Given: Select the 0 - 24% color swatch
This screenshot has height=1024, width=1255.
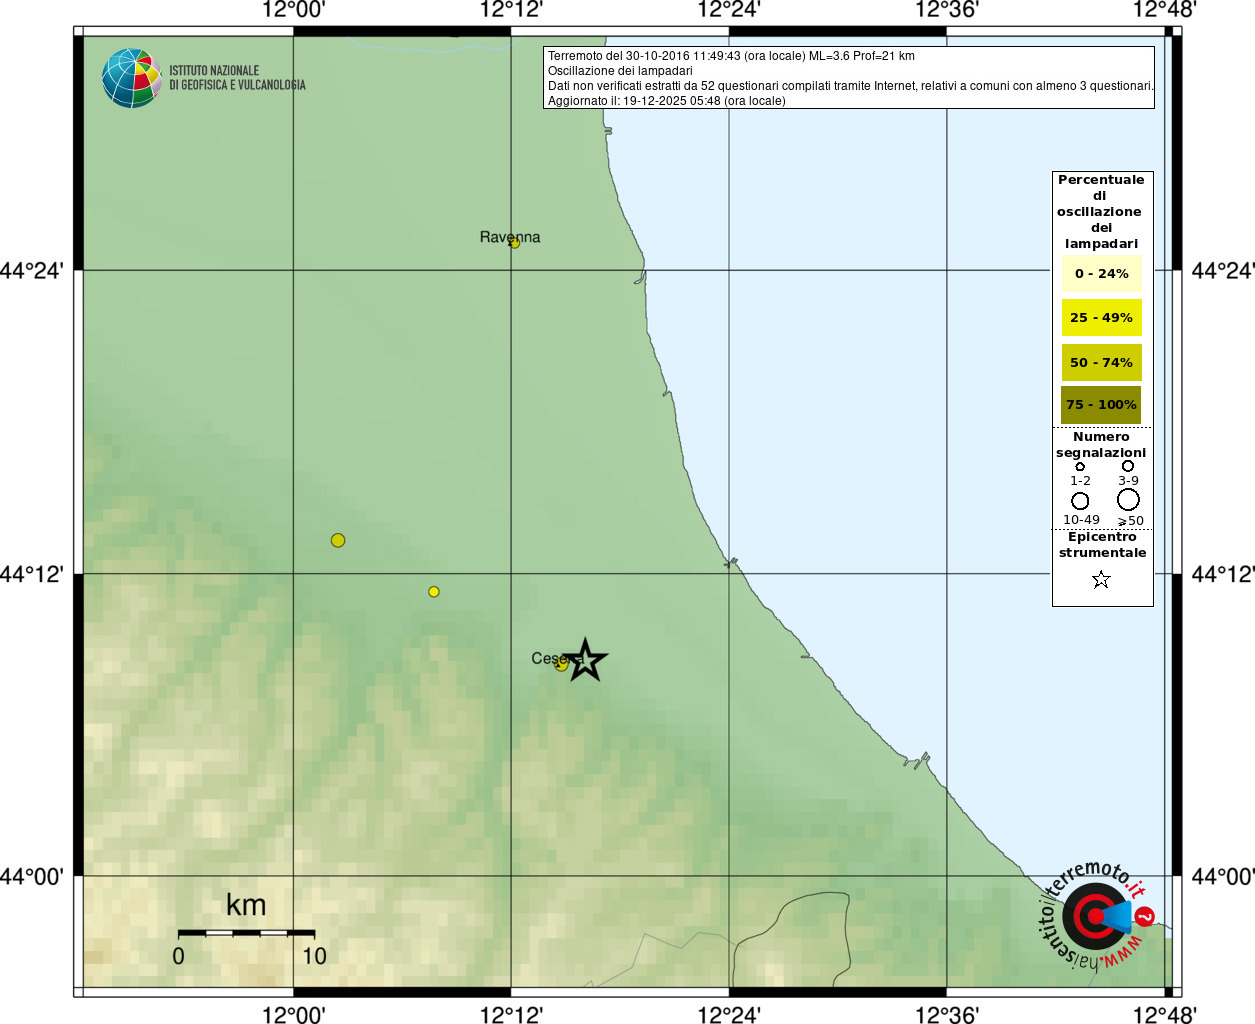Looking at the screenshot, I should (x=1101, y=273).
